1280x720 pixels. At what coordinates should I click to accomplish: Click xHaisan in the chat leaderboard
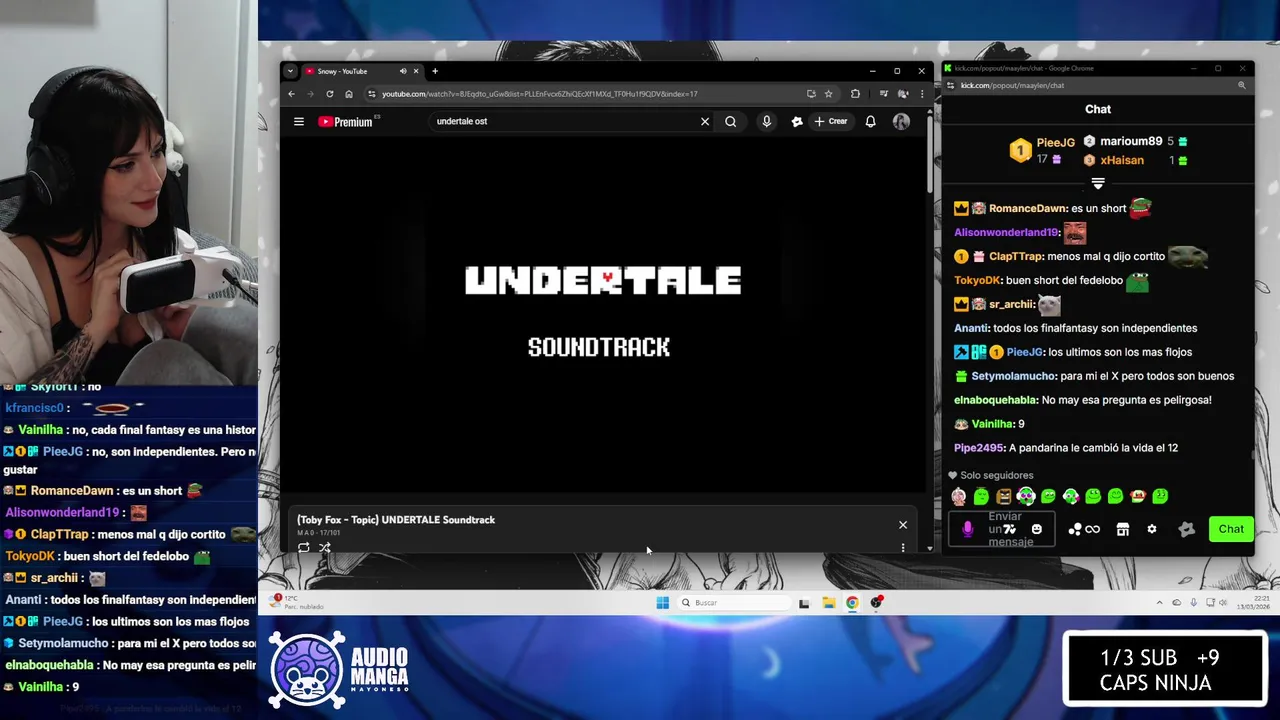coord(1122,160)
